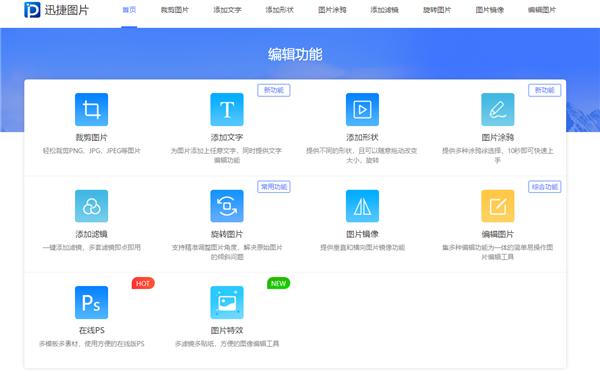The width and height of the screenshot is (600, 372).
Task: Open the 添加形状 shape icon
Action: [362, 109]
